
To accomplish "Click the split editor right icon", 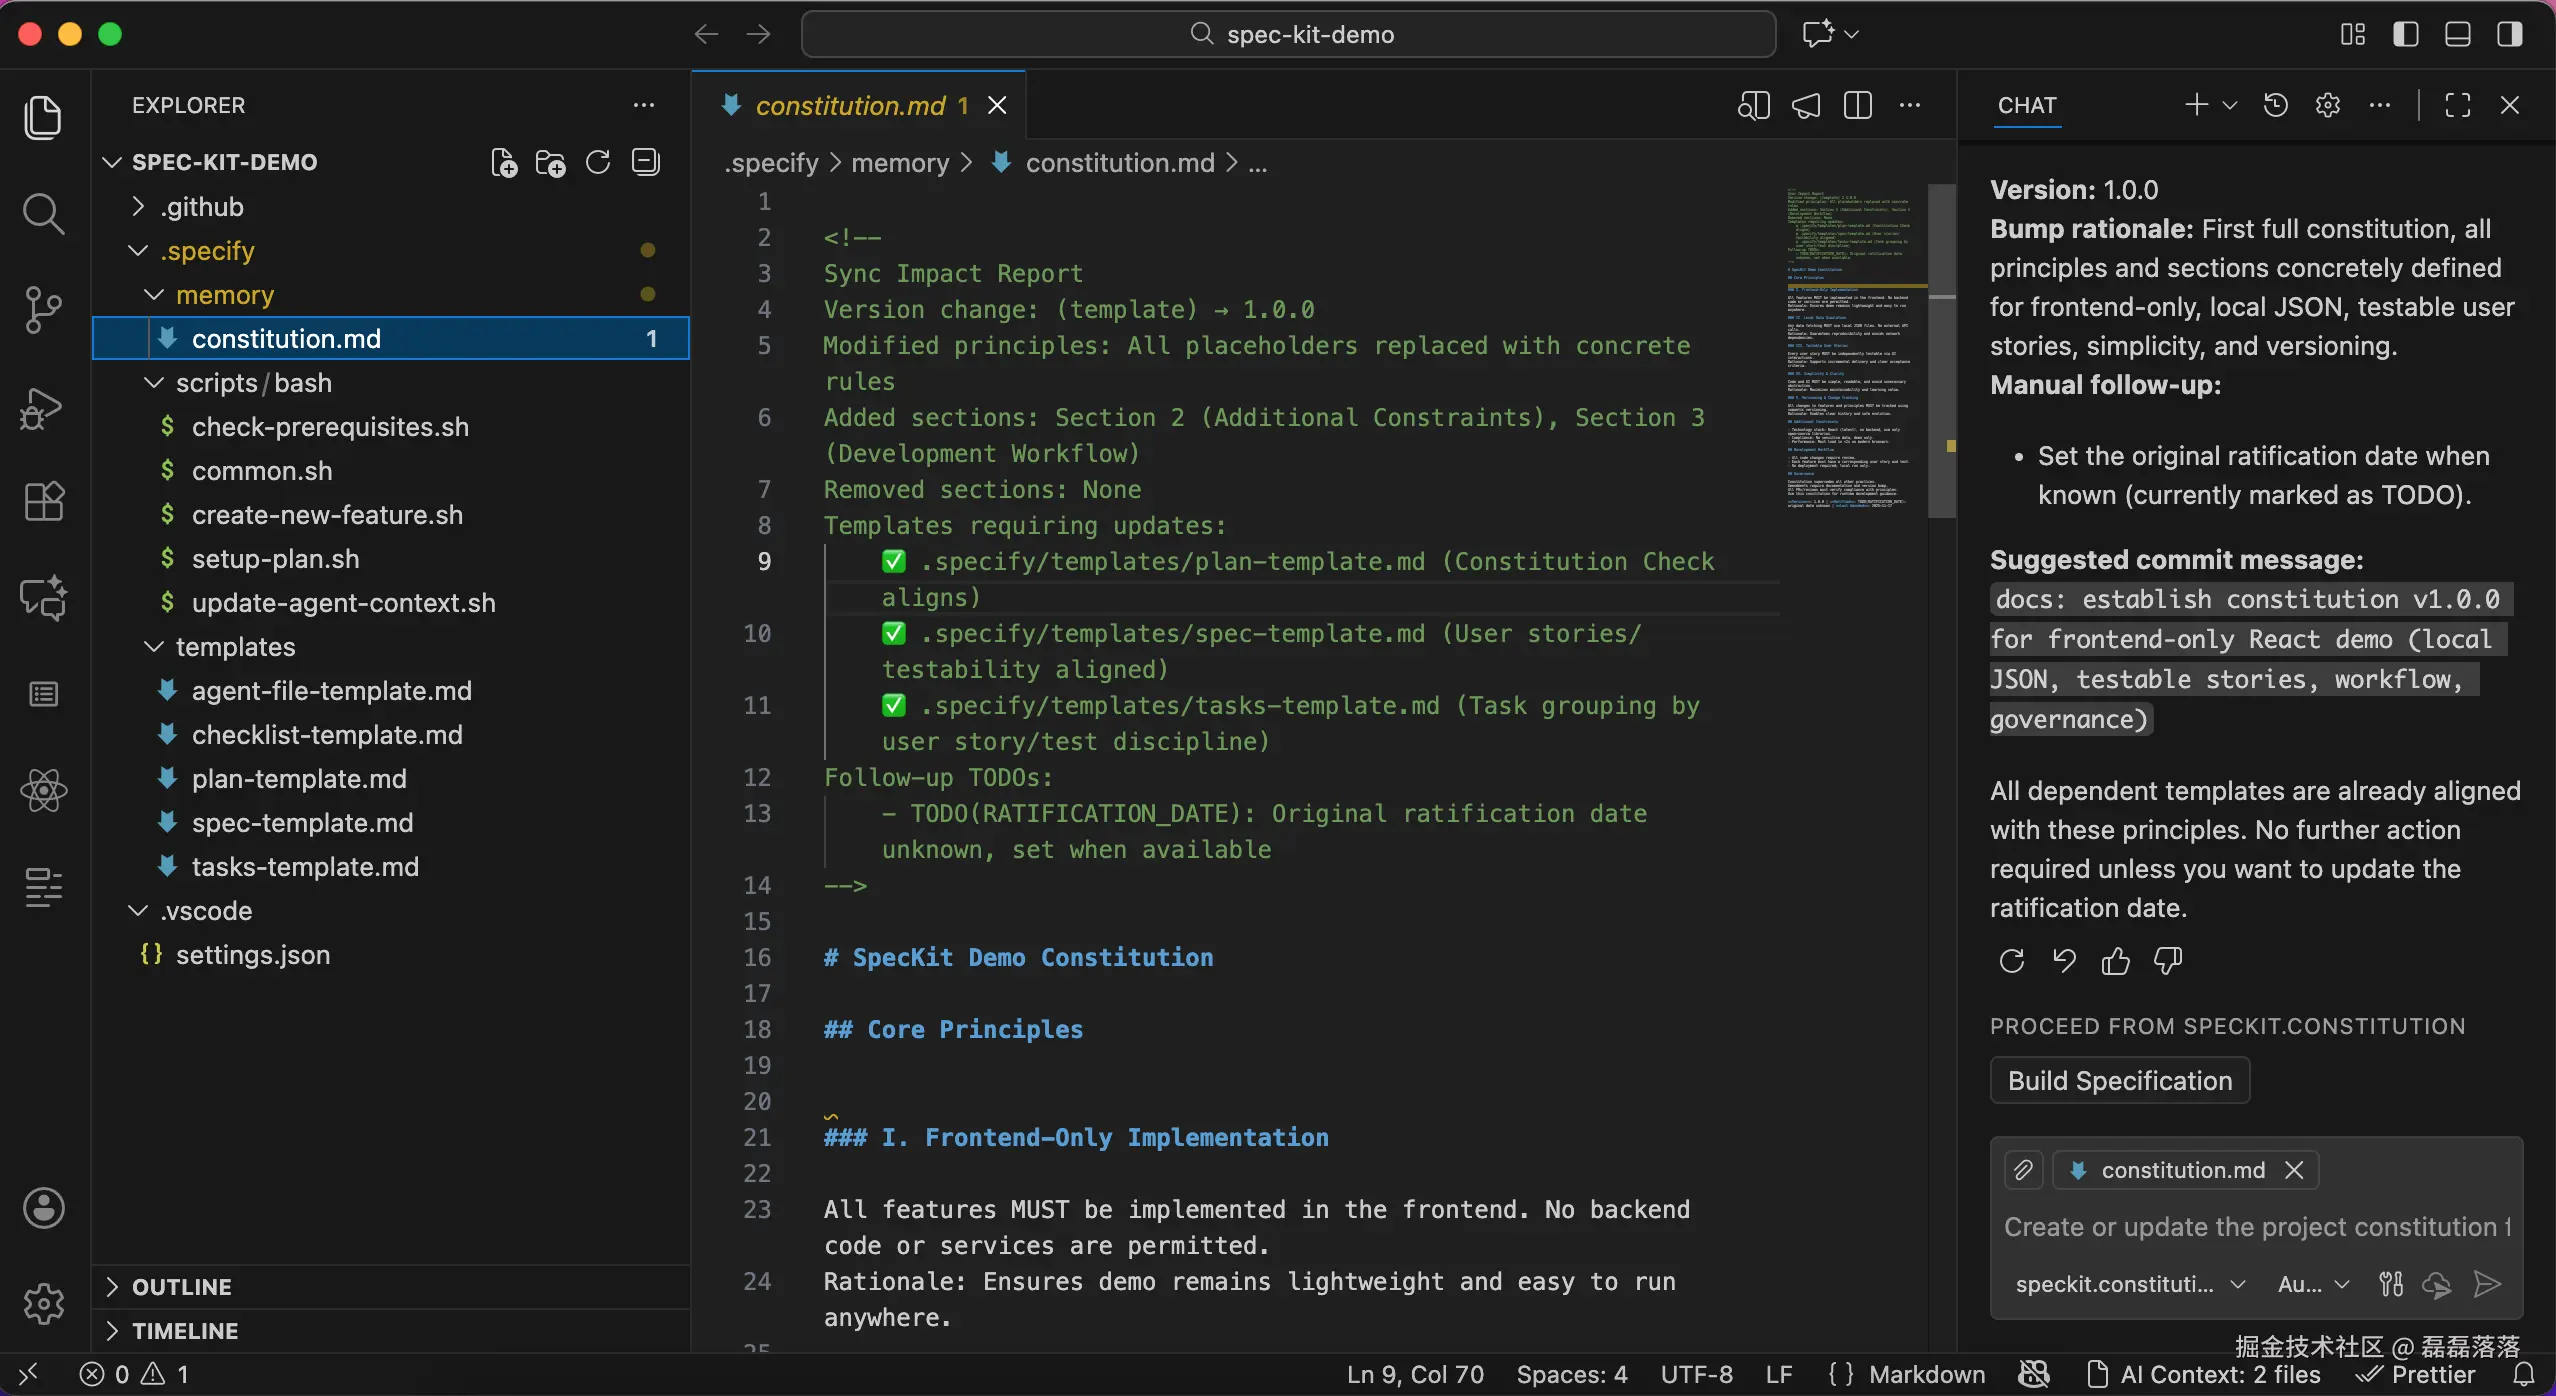I will click(1858, 105).
